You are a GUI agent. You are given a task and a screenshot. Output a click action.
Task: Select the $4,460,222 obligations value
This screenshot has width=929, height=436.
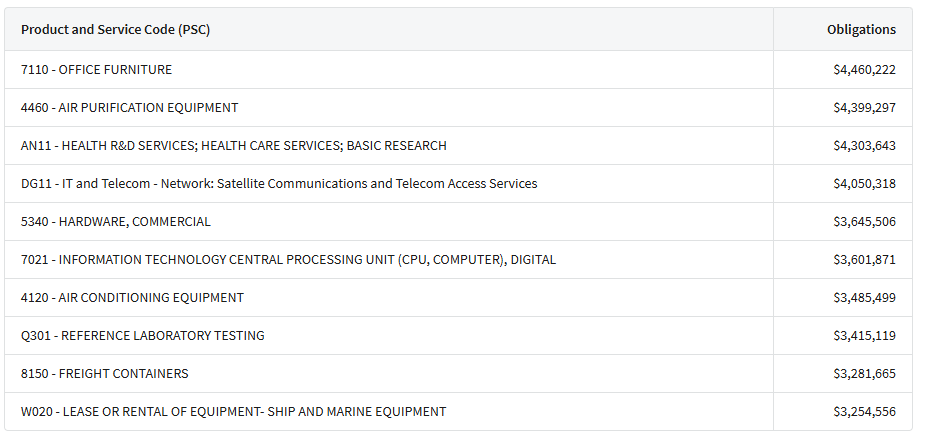[864, 70]
